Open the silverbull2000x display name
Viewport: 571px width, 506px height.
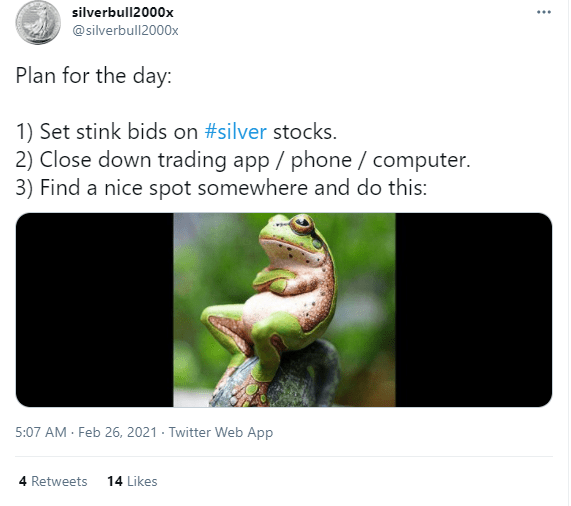123,12
